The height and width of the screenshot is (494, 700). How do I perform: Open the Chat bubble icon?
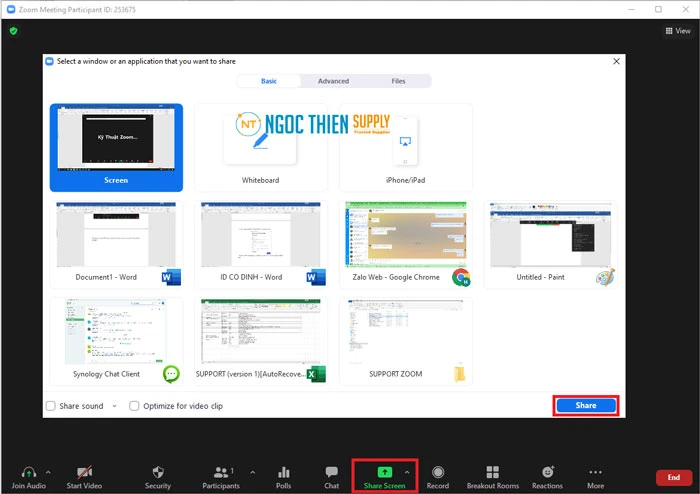(332, 472)
